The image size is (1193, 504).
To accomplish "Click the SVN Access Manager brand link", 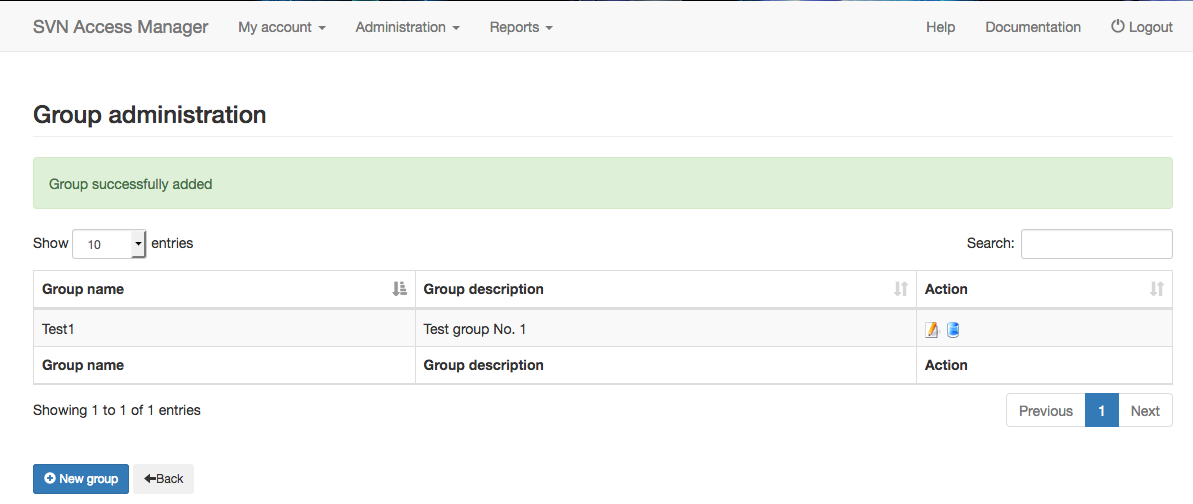I will click(x=120, y=27).
